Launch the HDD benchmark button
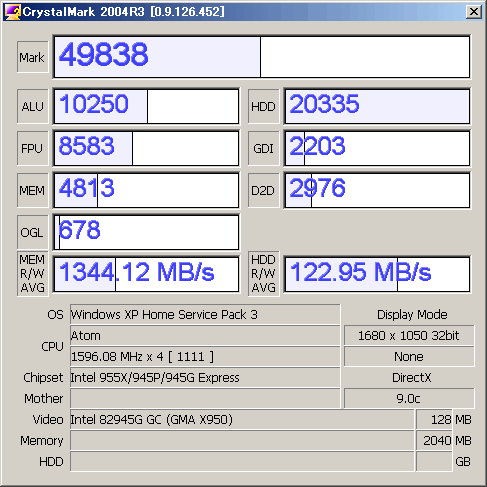Image resolution: width=487 pixels, height=487 pixels. pyautogui.click(x=263, y=106)
